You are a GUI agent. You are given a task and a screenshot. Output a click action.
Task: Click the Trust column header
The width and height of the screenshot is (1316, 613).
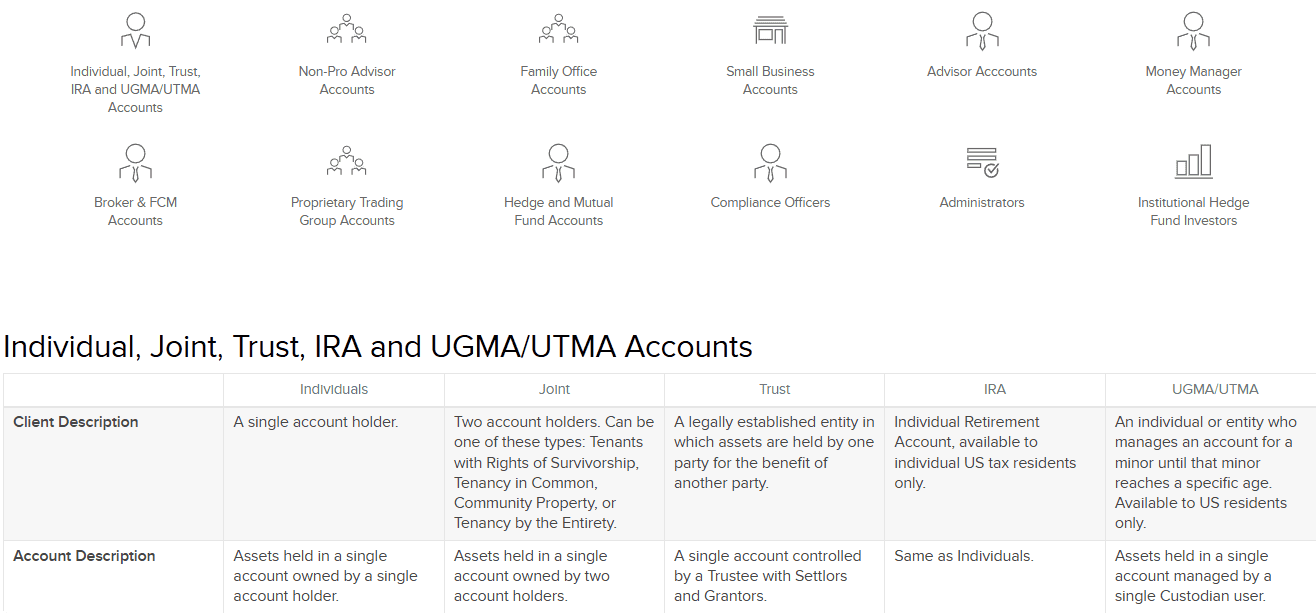(774, 389)
